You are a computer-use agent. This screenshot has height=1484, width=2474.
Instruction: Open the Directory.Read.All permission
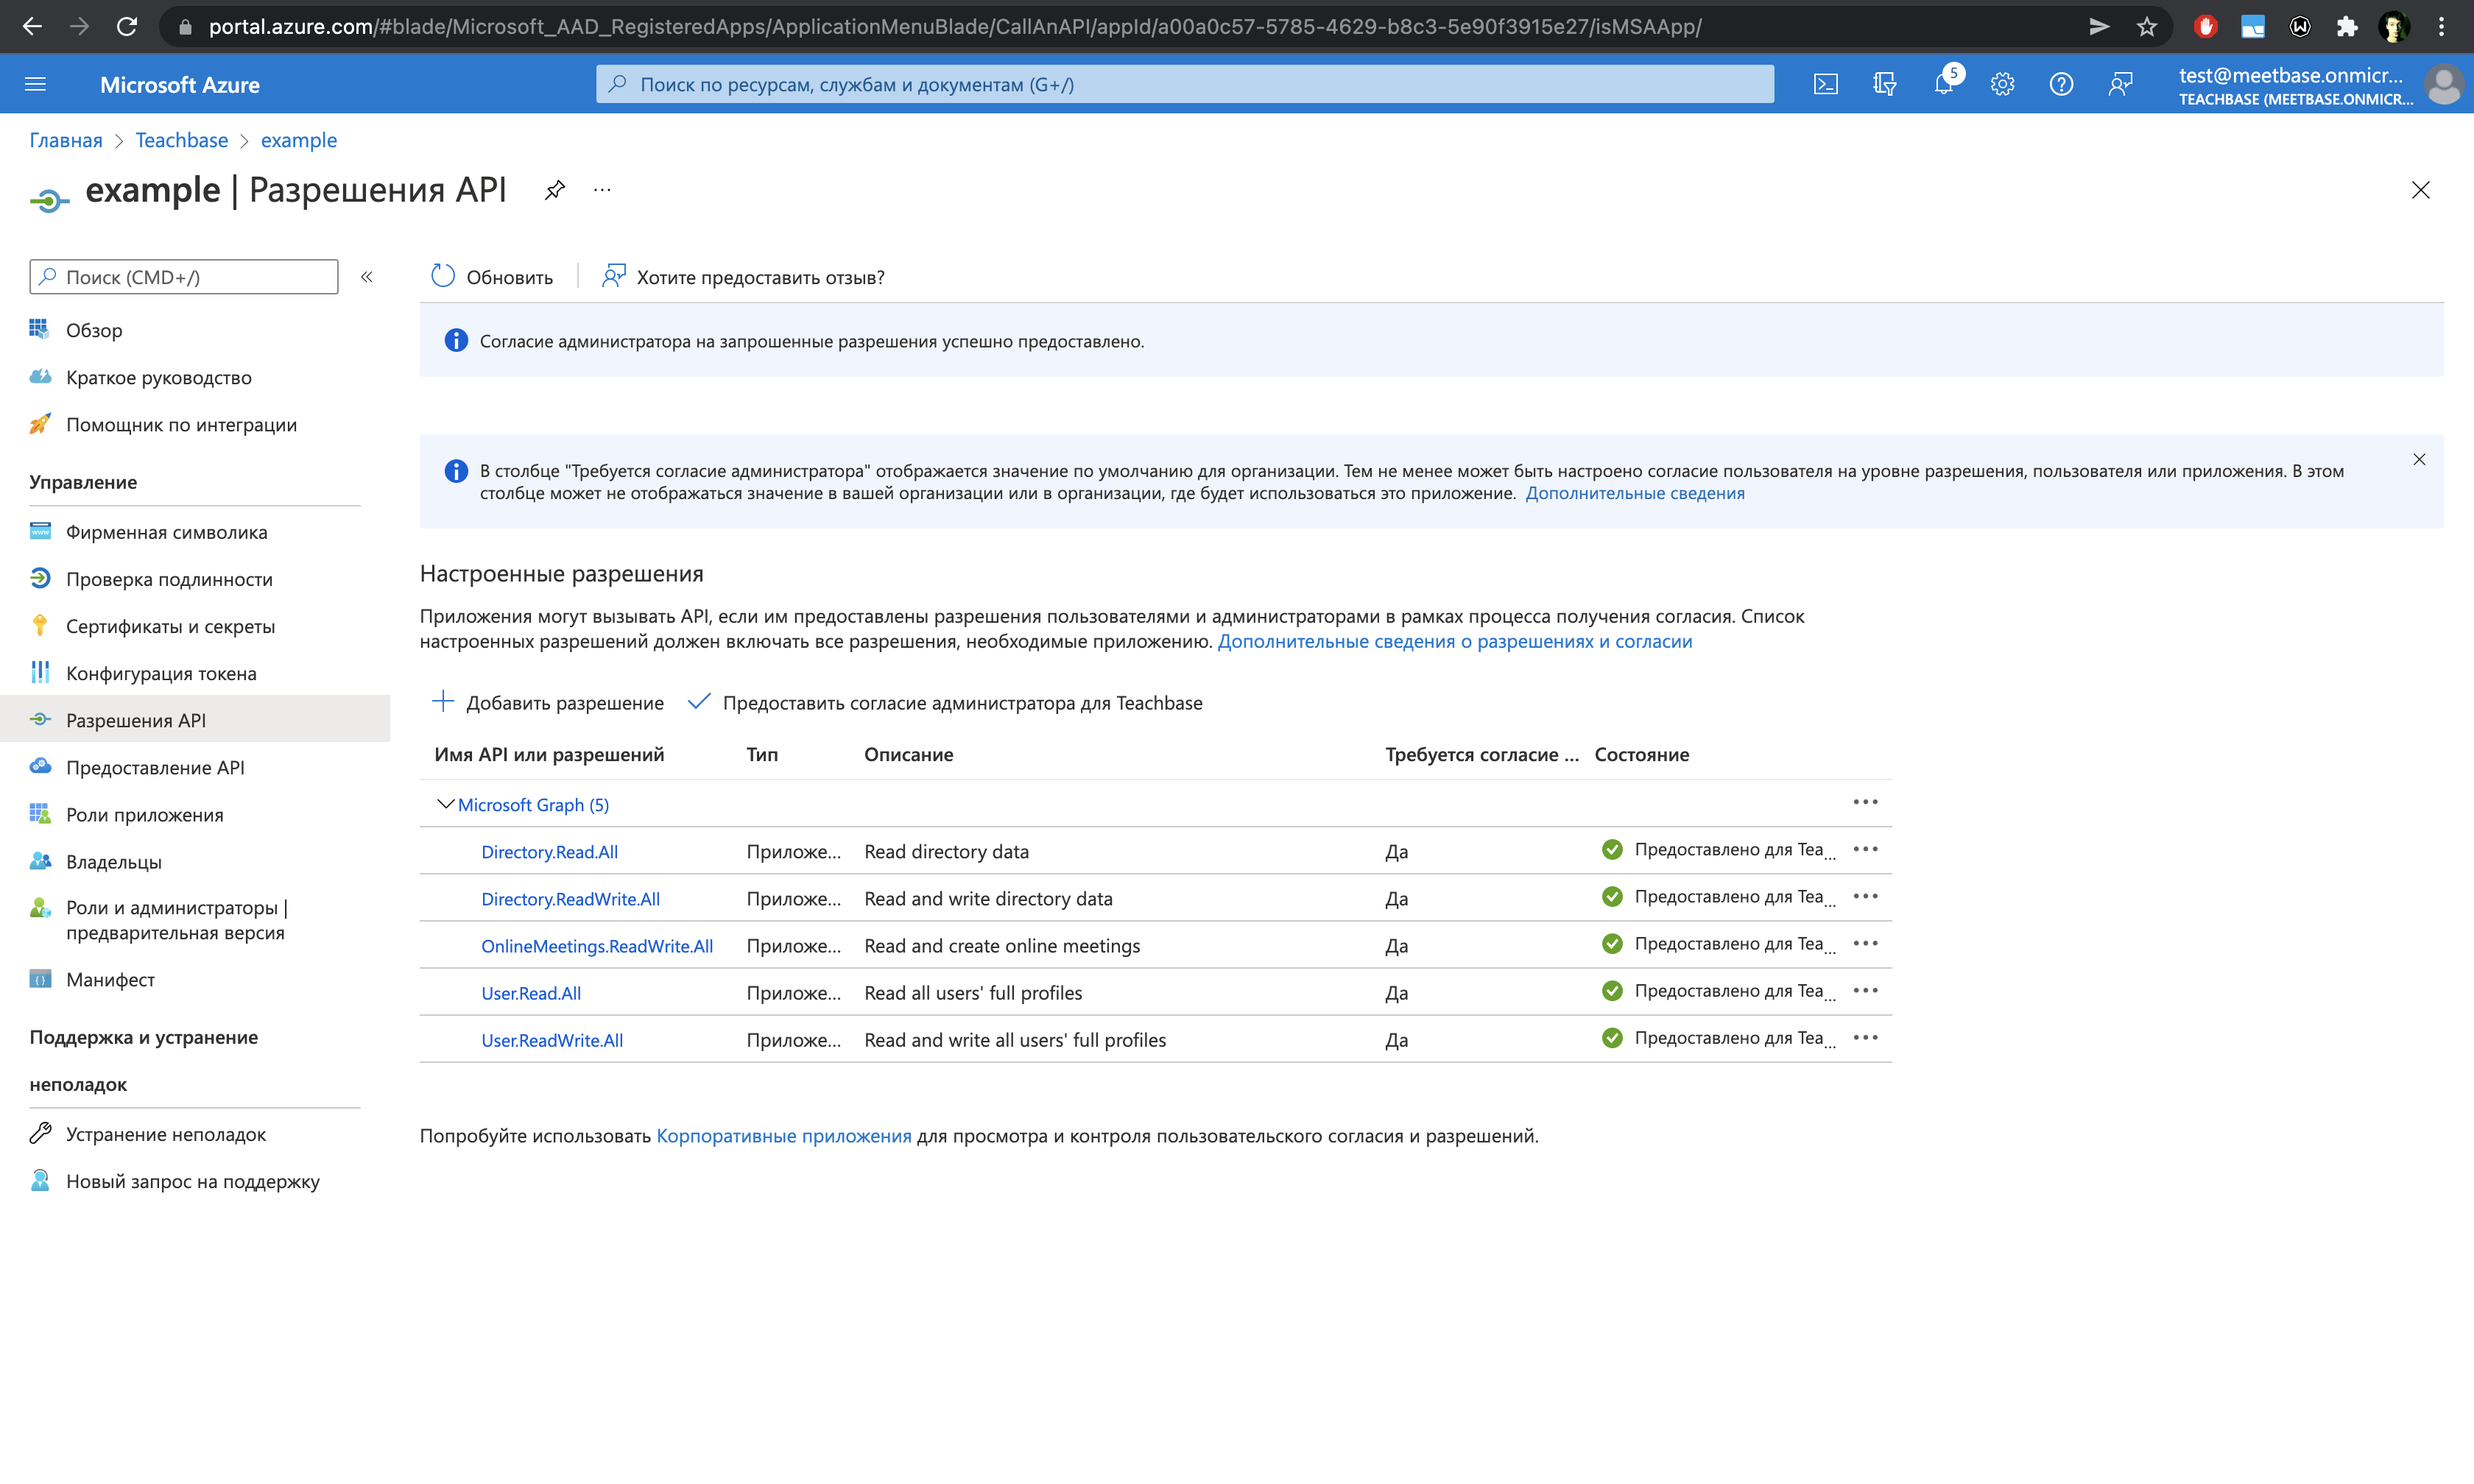(549, 852)
